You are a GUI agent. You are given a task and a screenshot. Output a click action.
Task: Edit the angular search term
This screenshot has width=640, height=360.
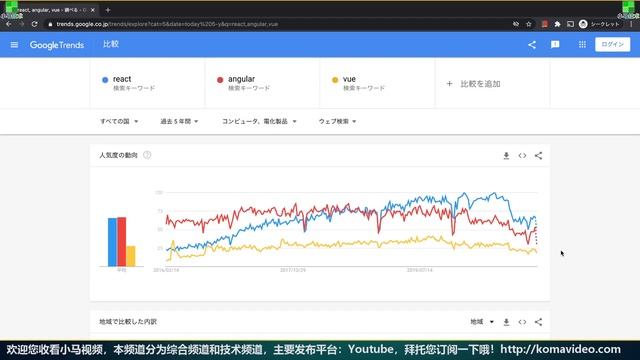pos(262,83)
